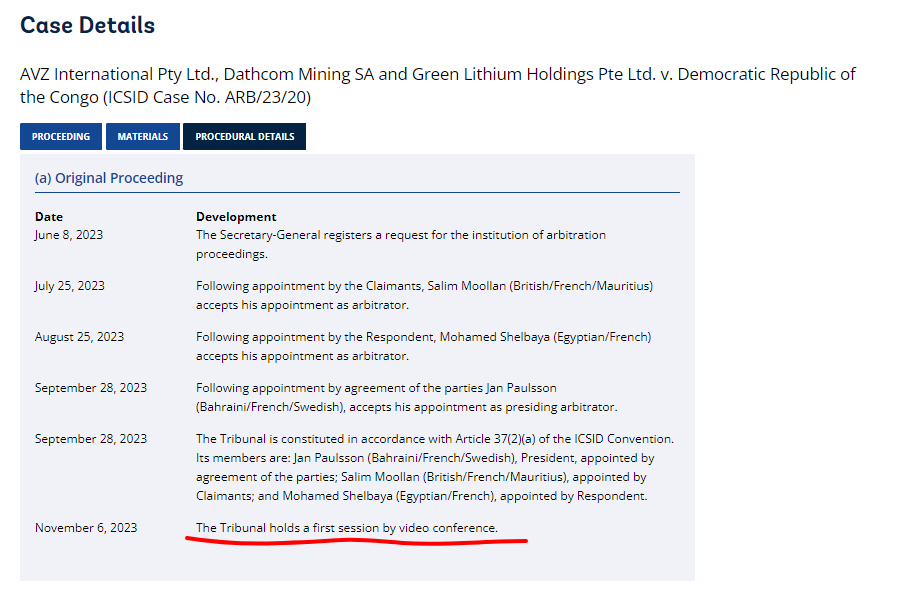Click the date July 25, 2023
Image resolution: width=899 pixels, height=605 pixels.
pos(70,286)
